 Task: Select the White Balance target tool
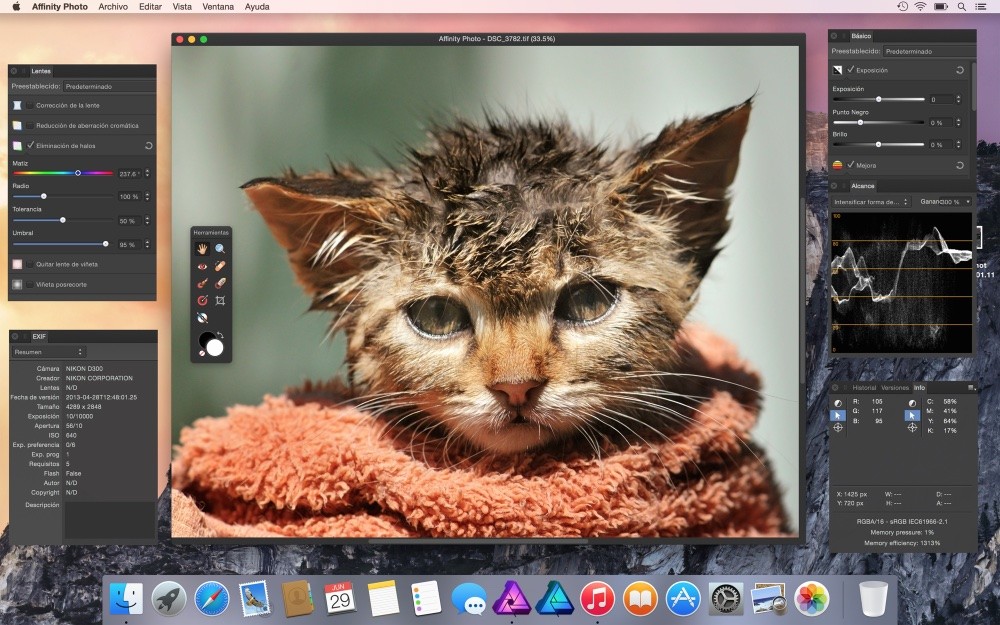click(x=202, y=317)
